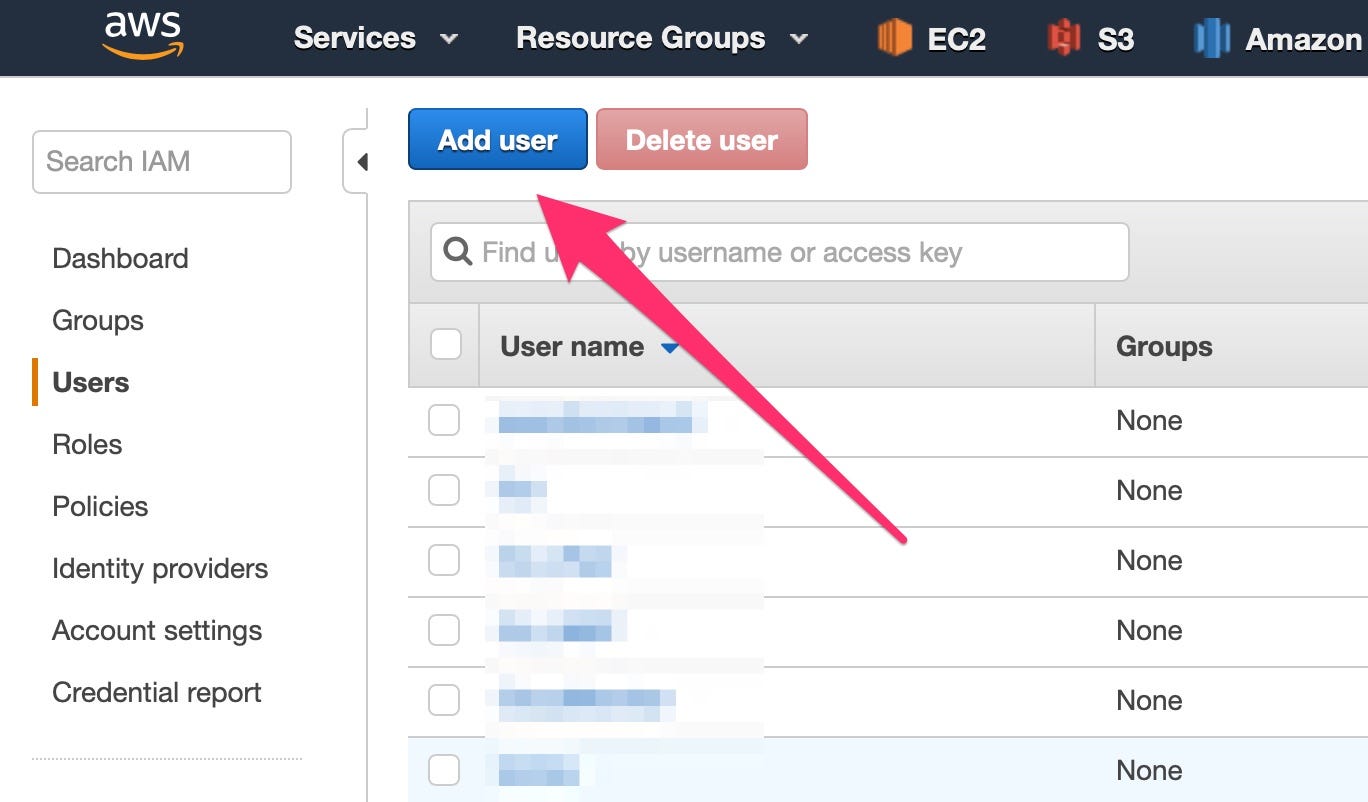Check the sixth highlighted row checkbox
1368x802 pixels.
[444, 770]
